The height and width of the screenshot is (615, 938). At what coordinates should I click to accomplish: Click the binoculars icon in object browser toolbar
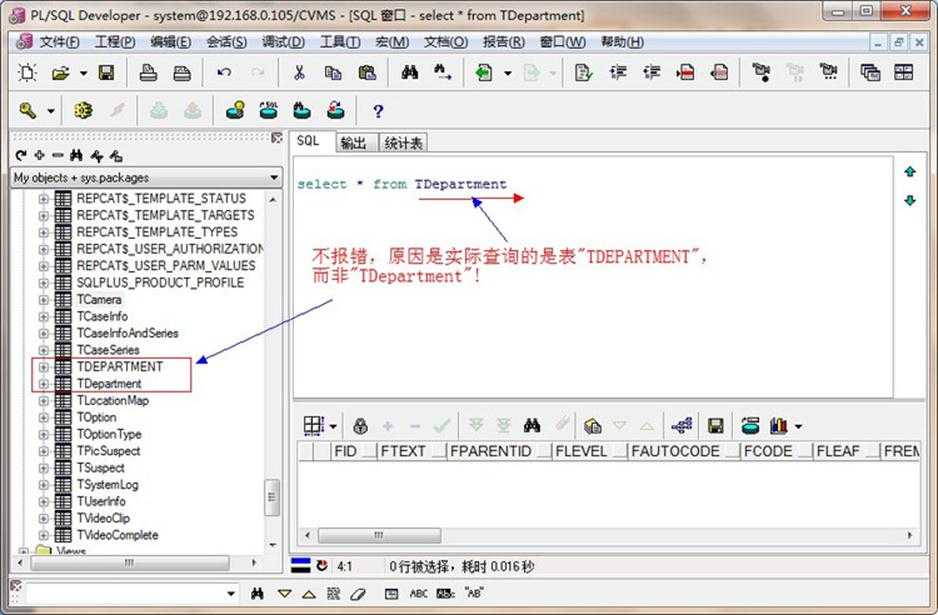tap(76, 156)
